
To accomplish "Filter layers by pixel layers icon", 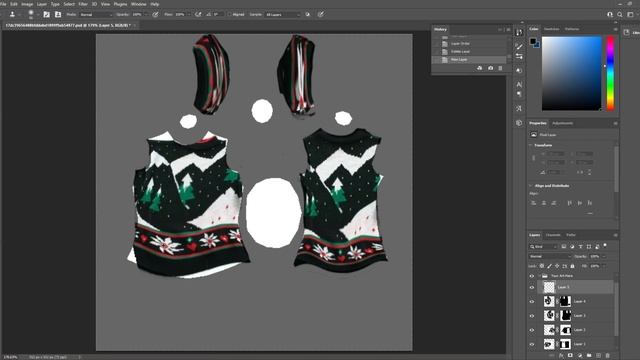I will (564, 247).
